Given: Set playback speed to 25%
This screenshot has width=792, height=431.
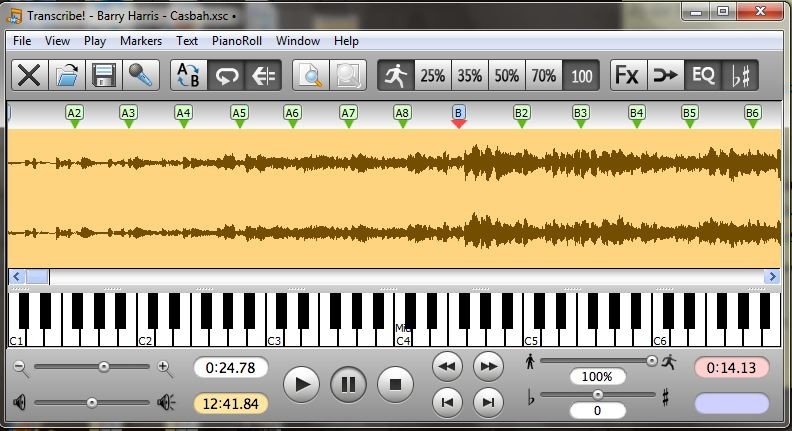Looking at the screenshot, I should 433,76.
